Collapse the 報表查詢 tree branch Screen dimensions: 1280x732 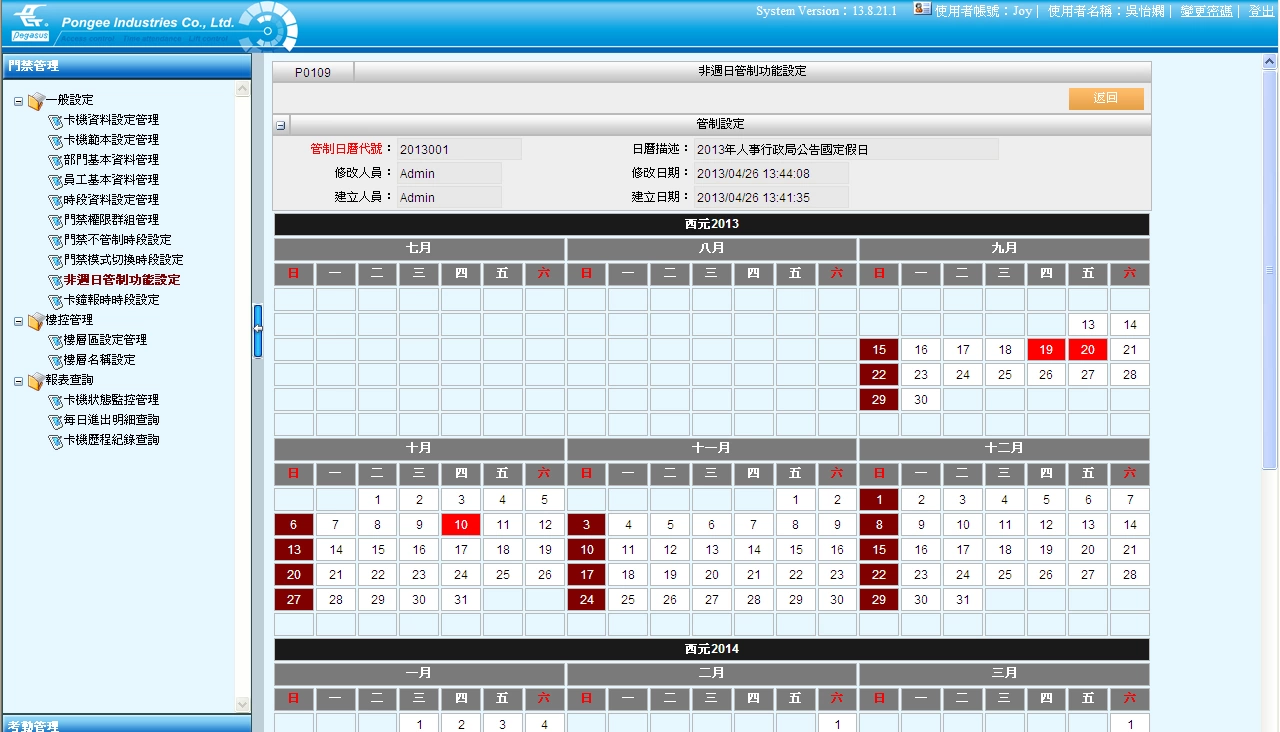point(17,379)
